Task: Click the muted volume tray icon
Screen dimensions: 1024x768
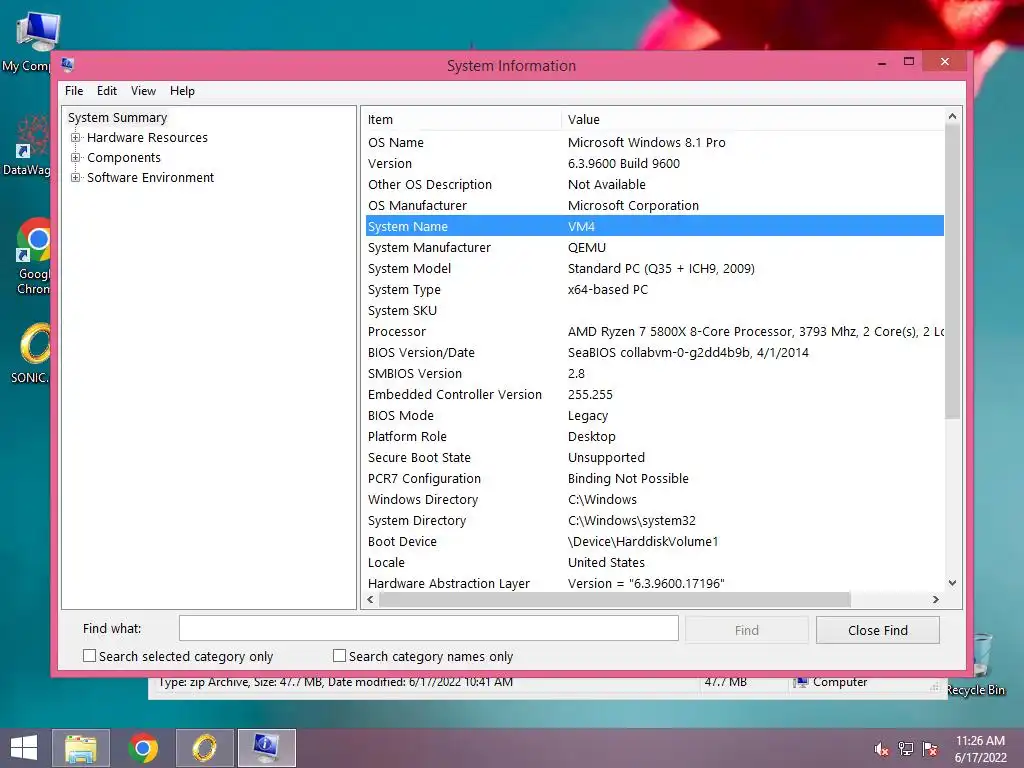Action: click(x=881, y=749)
